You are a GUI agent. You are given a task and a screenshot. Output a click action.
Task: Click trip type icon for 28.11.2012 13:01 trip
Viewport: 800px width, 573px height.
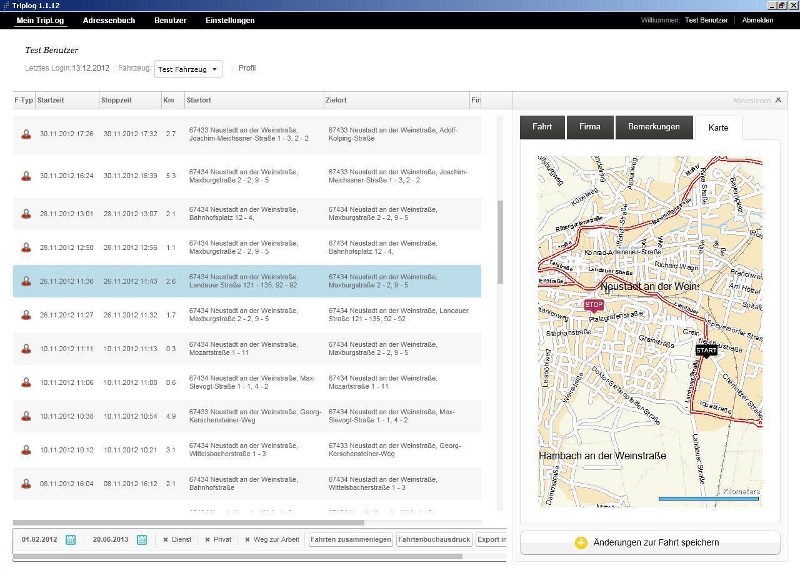[x=26, y=214]
